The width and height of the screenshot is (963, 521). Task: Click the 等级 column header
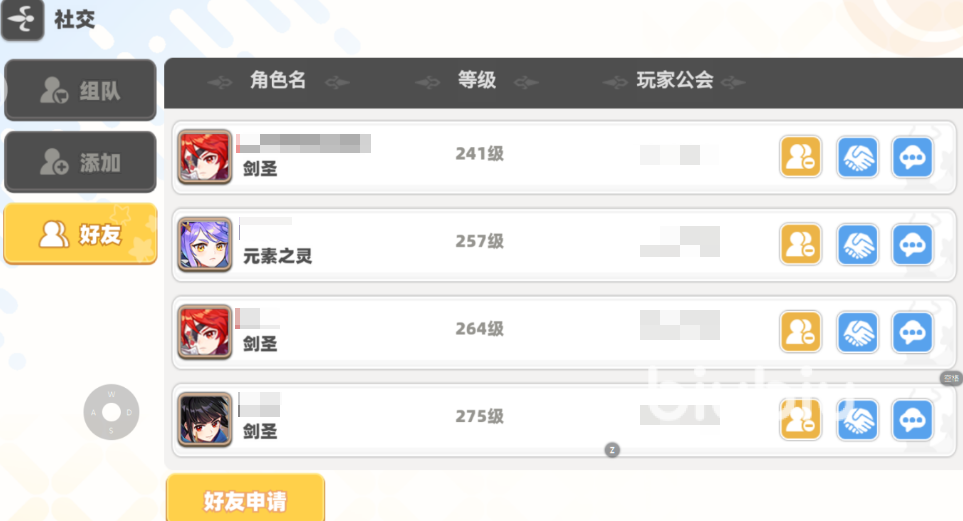click(x=477, y=82)
